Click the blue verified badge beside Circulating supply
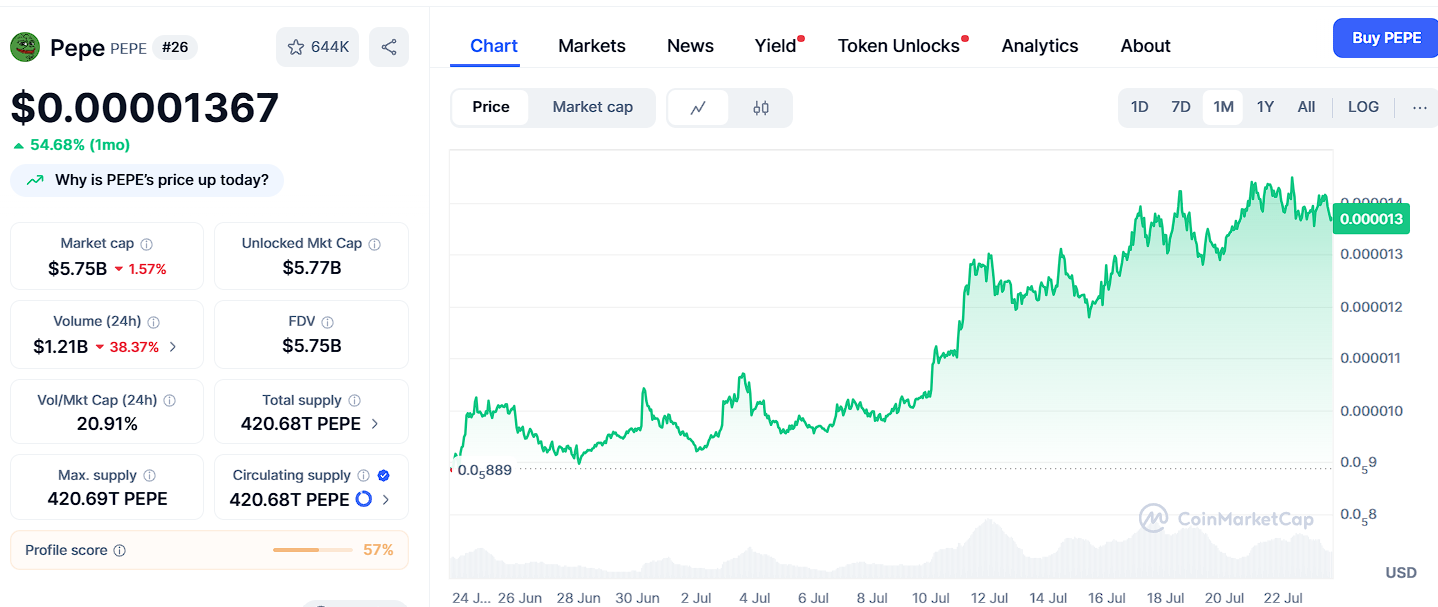Image resolution: width=1438 pixels, height=607 pixels. 384,476
